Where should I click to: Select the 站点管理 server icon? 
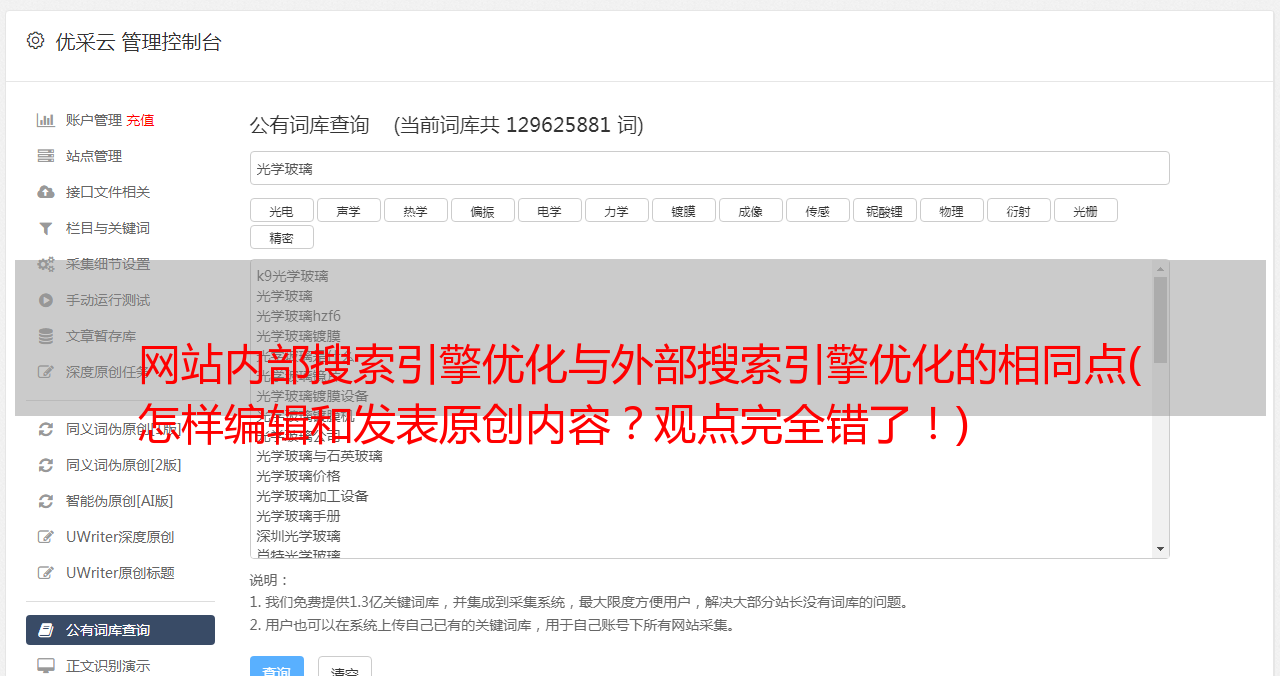click(45, 156)
